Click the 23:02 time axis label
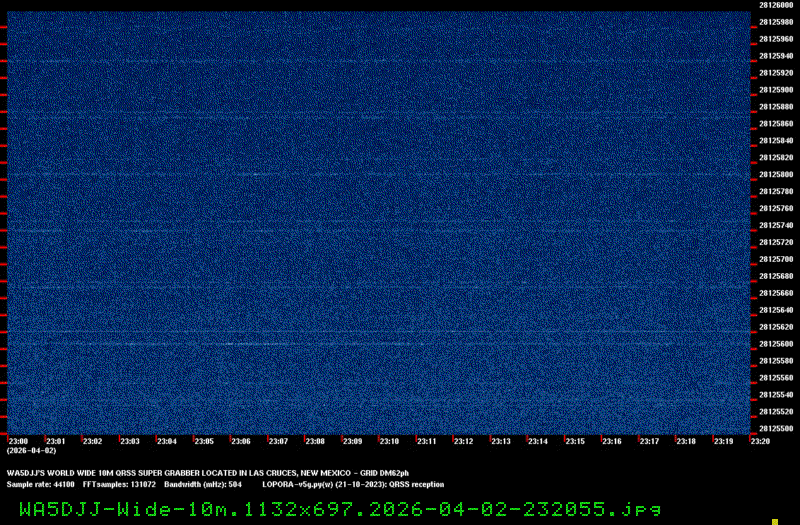This screenshot has width=800, height=525. [x=92, y=441]
